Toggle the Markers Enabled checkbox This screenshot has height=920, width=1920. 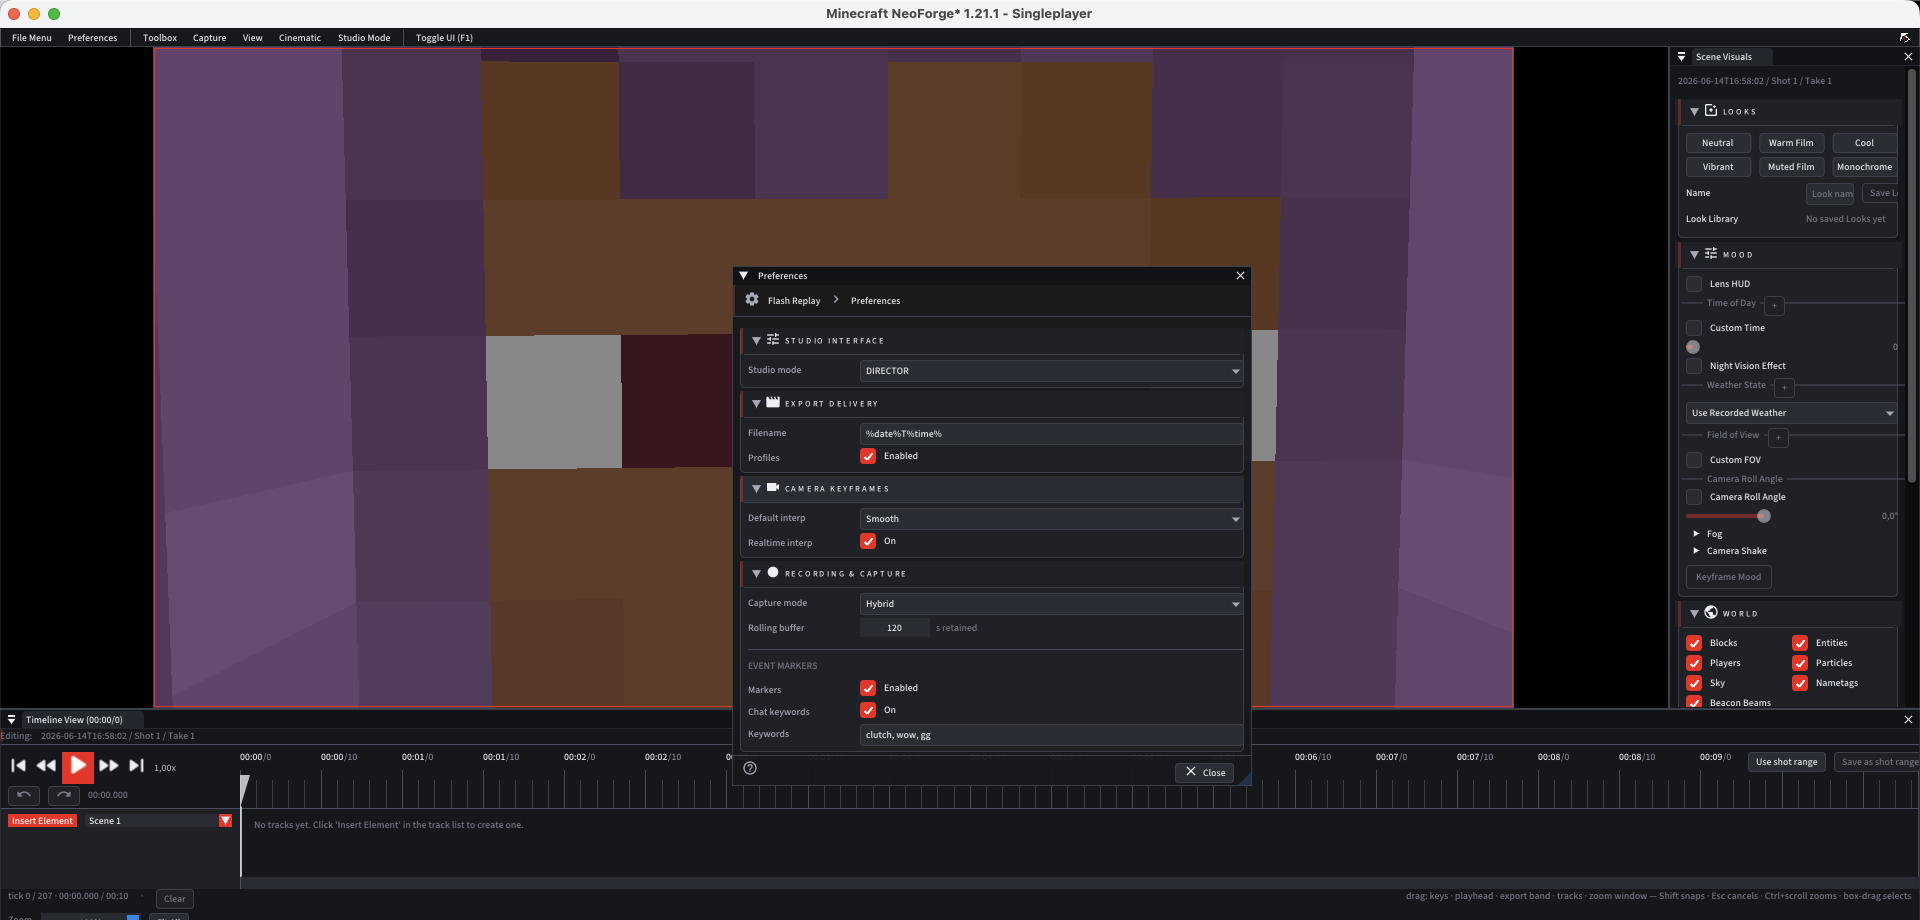(x=868, y=688)
